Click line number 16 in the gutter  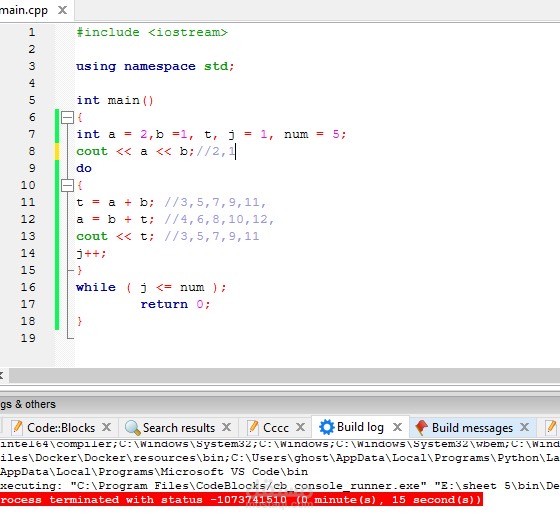click(28, 287)
